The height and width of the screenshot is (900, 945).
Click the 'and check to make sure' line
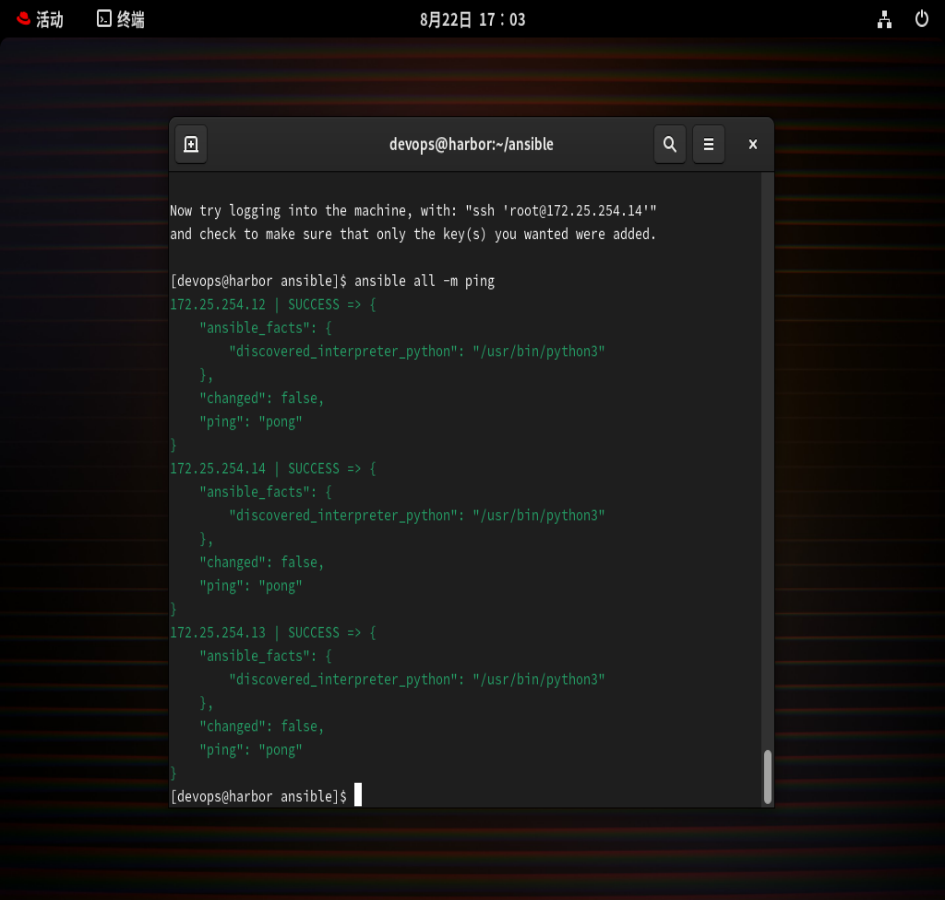(x=413, y=234)
